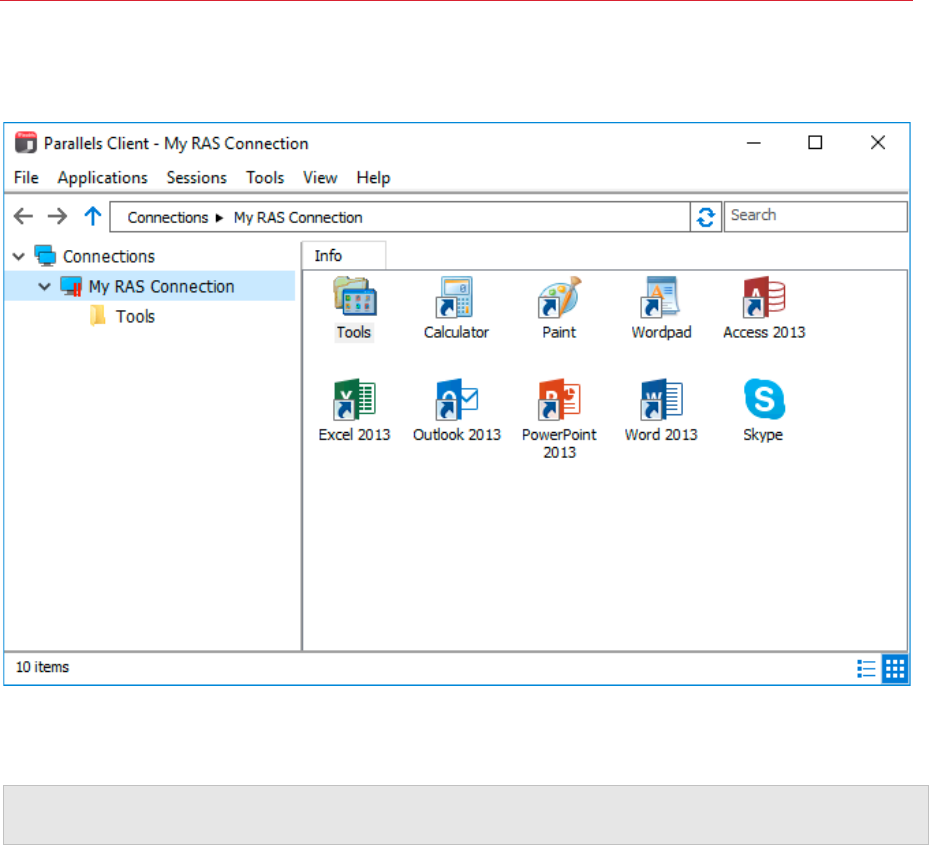Collapse the My RAS Connection node

(44, 287)
